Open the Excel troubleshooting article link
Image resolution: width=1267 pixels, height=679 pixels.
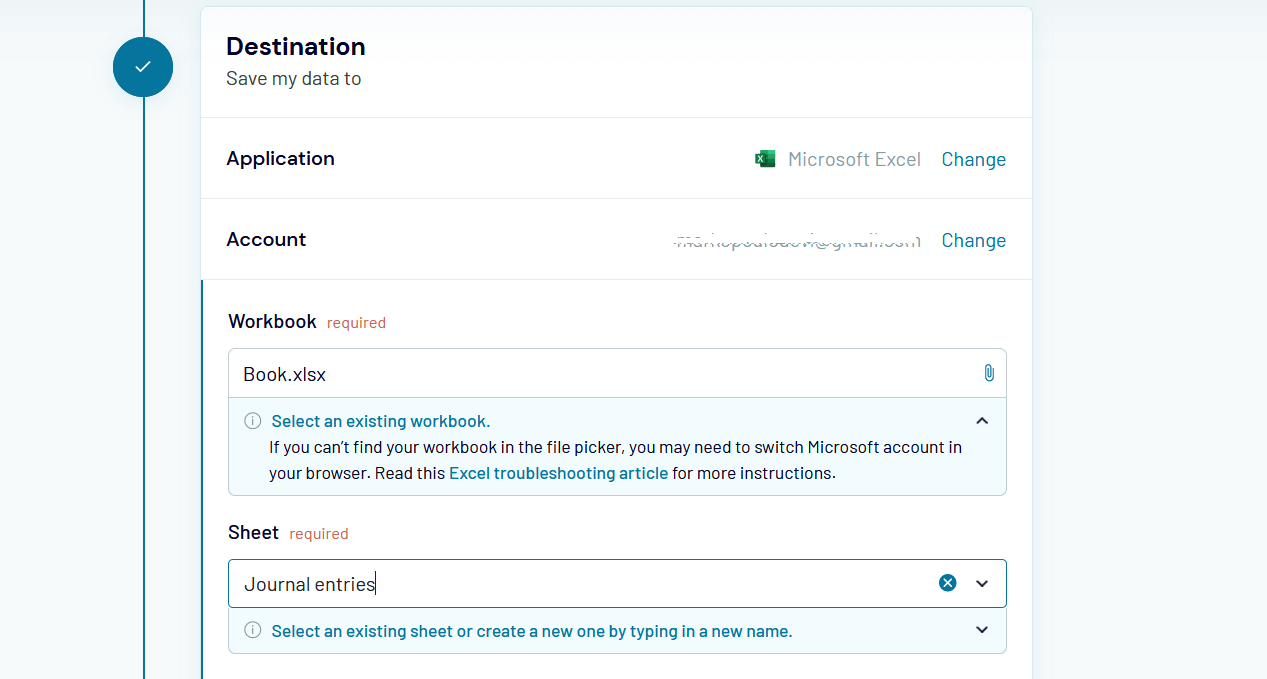click(558, 473)
